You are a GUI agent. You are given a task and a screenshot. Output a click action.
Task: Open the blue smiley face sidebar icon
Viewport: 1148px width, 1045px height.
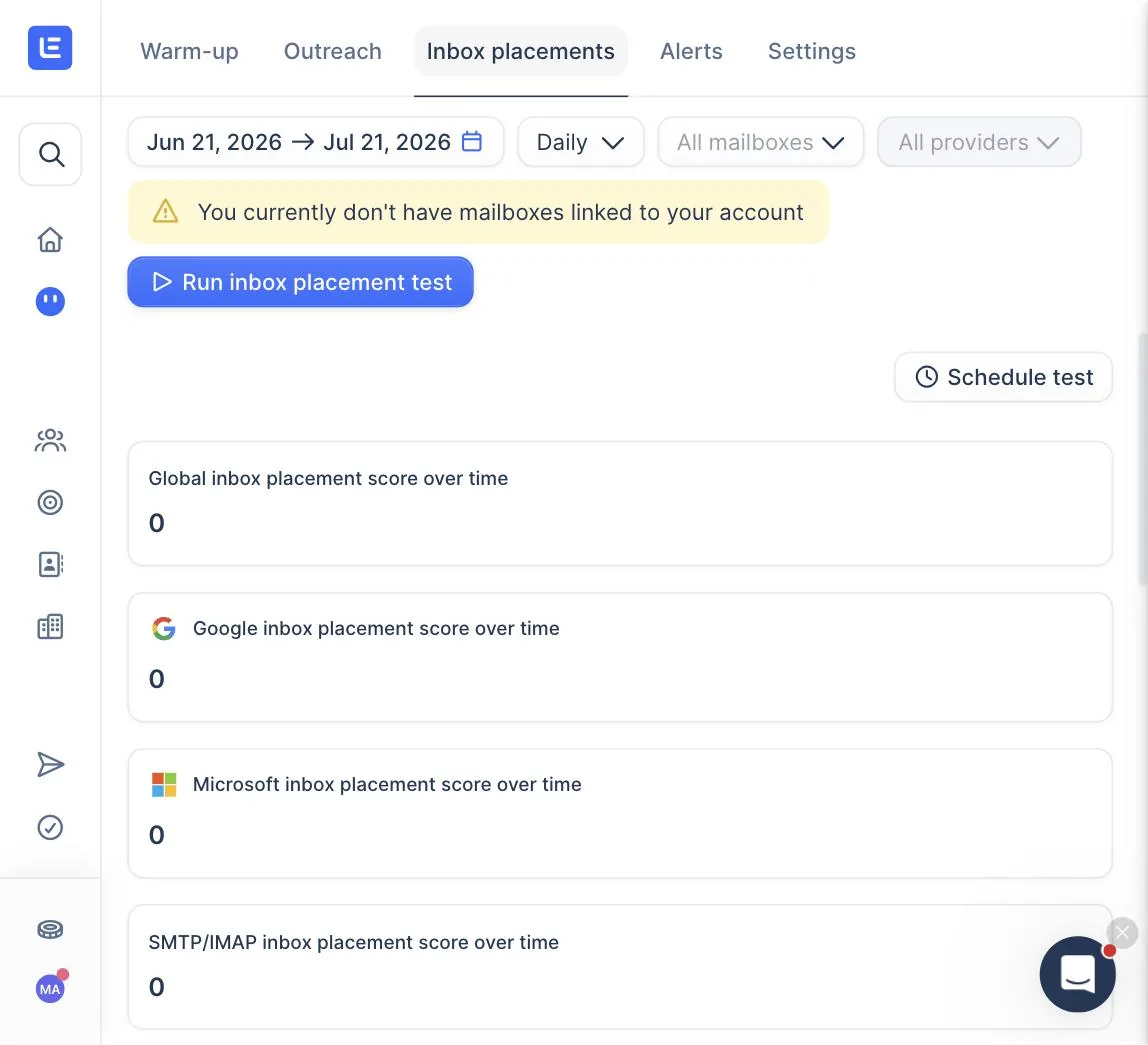click(x=51, y=301)
